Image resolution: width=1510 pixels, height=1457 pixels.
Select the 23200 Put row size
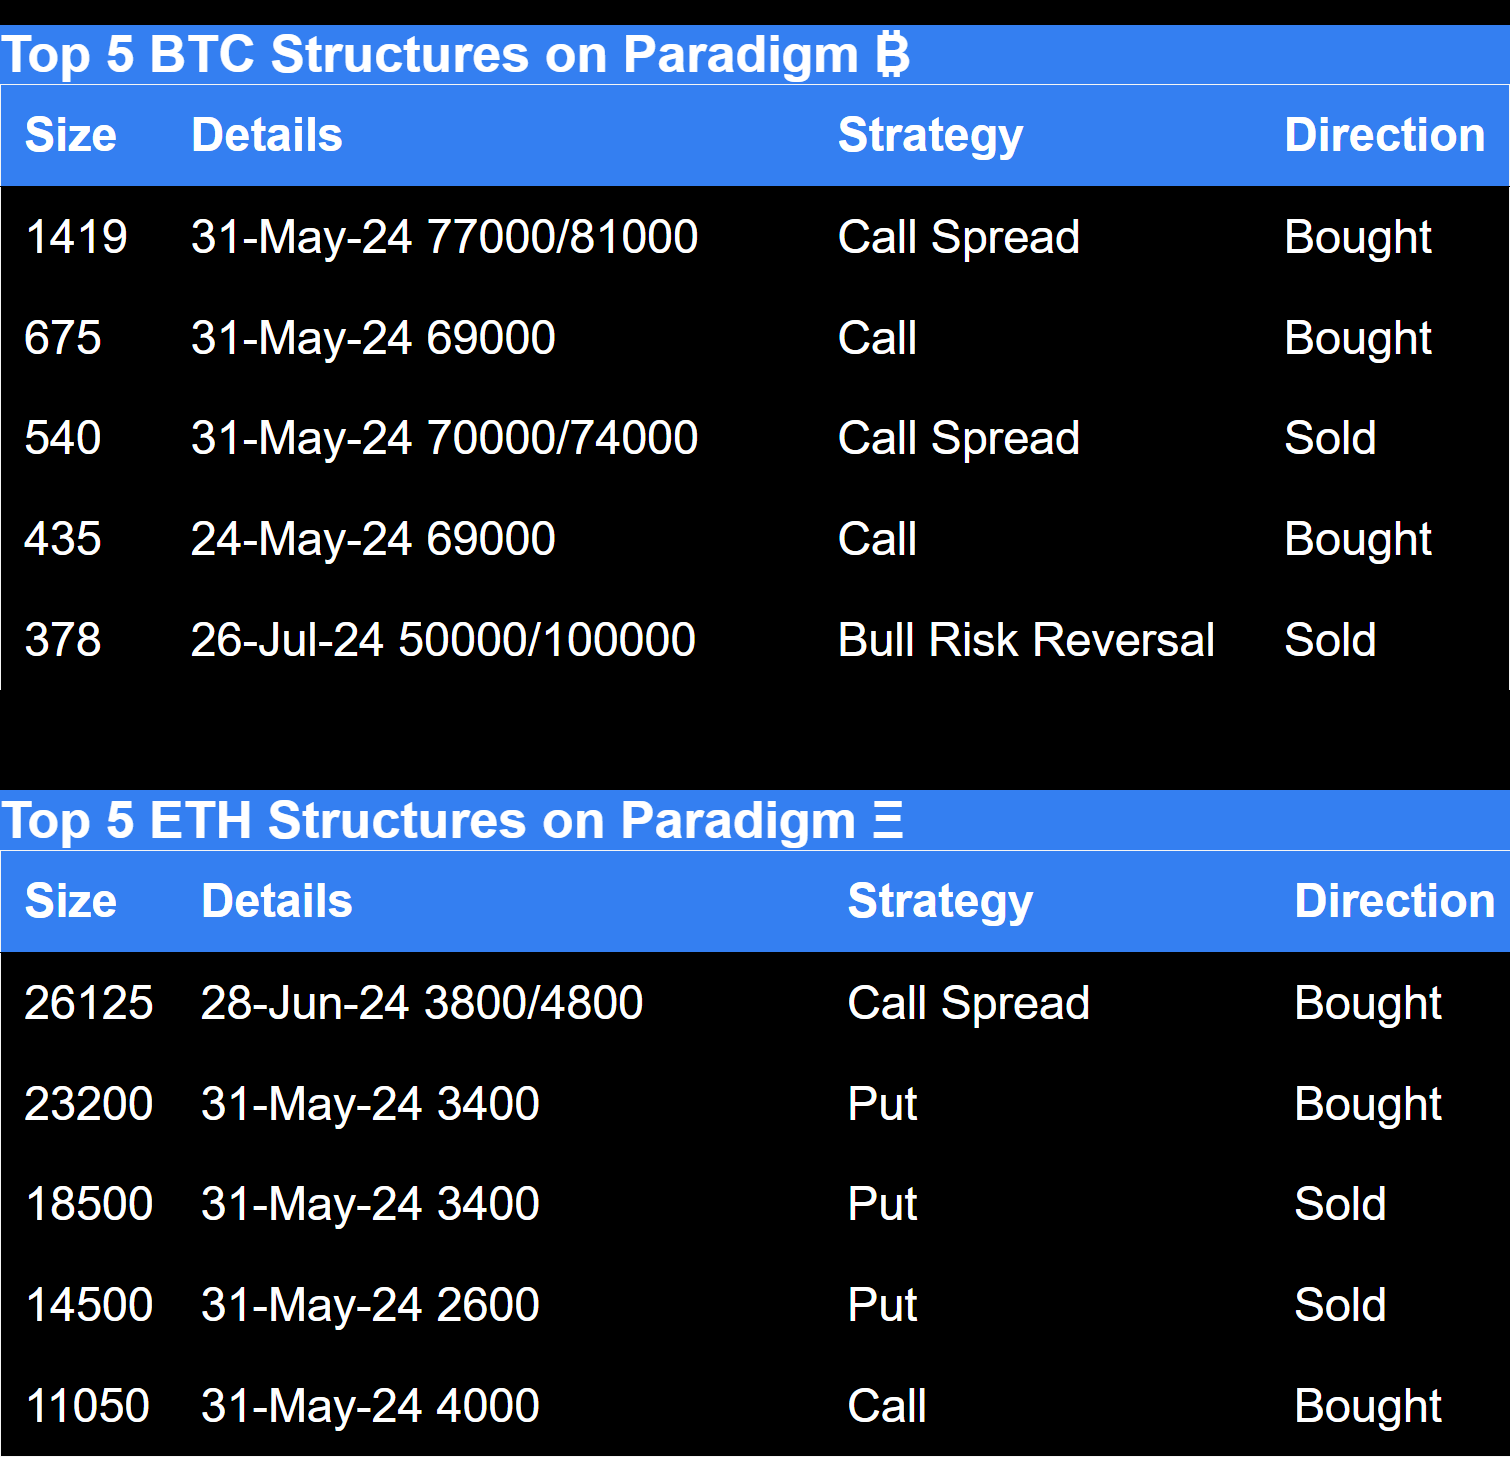pos(88,1104)
